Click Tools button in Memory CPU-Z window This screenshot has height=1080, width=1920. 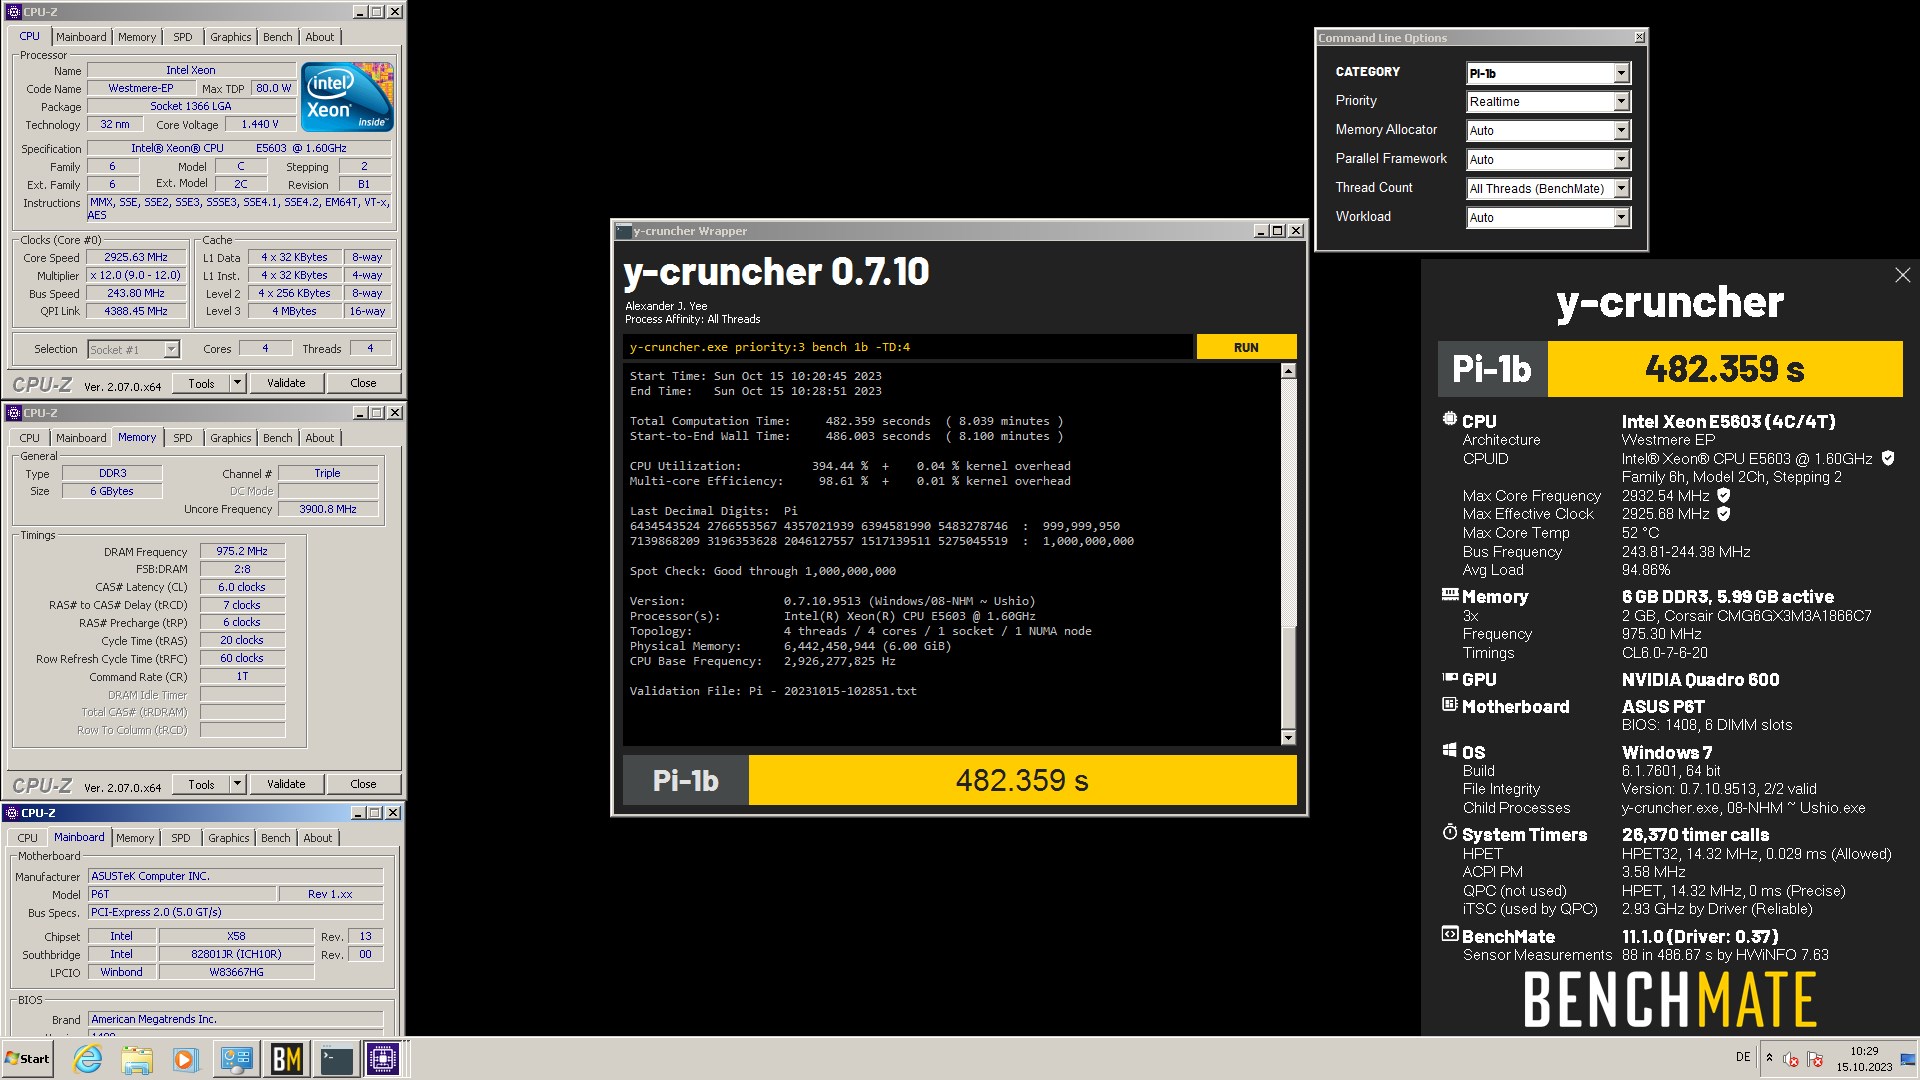coord(201,784)
